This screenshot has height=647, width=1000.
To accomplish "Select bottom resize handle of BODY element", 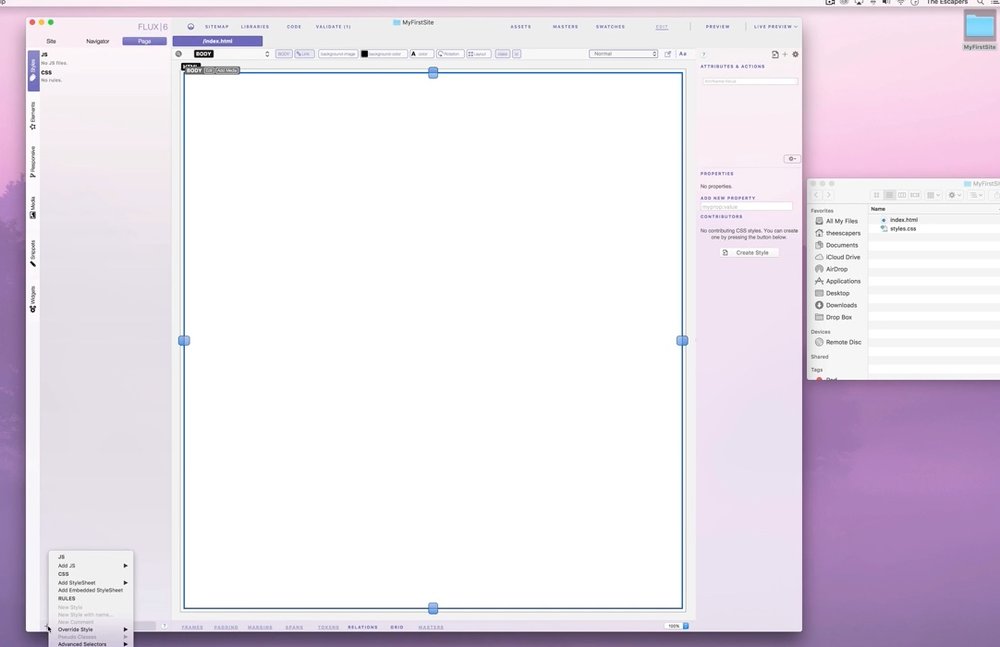I will click(x=433, y=609).
